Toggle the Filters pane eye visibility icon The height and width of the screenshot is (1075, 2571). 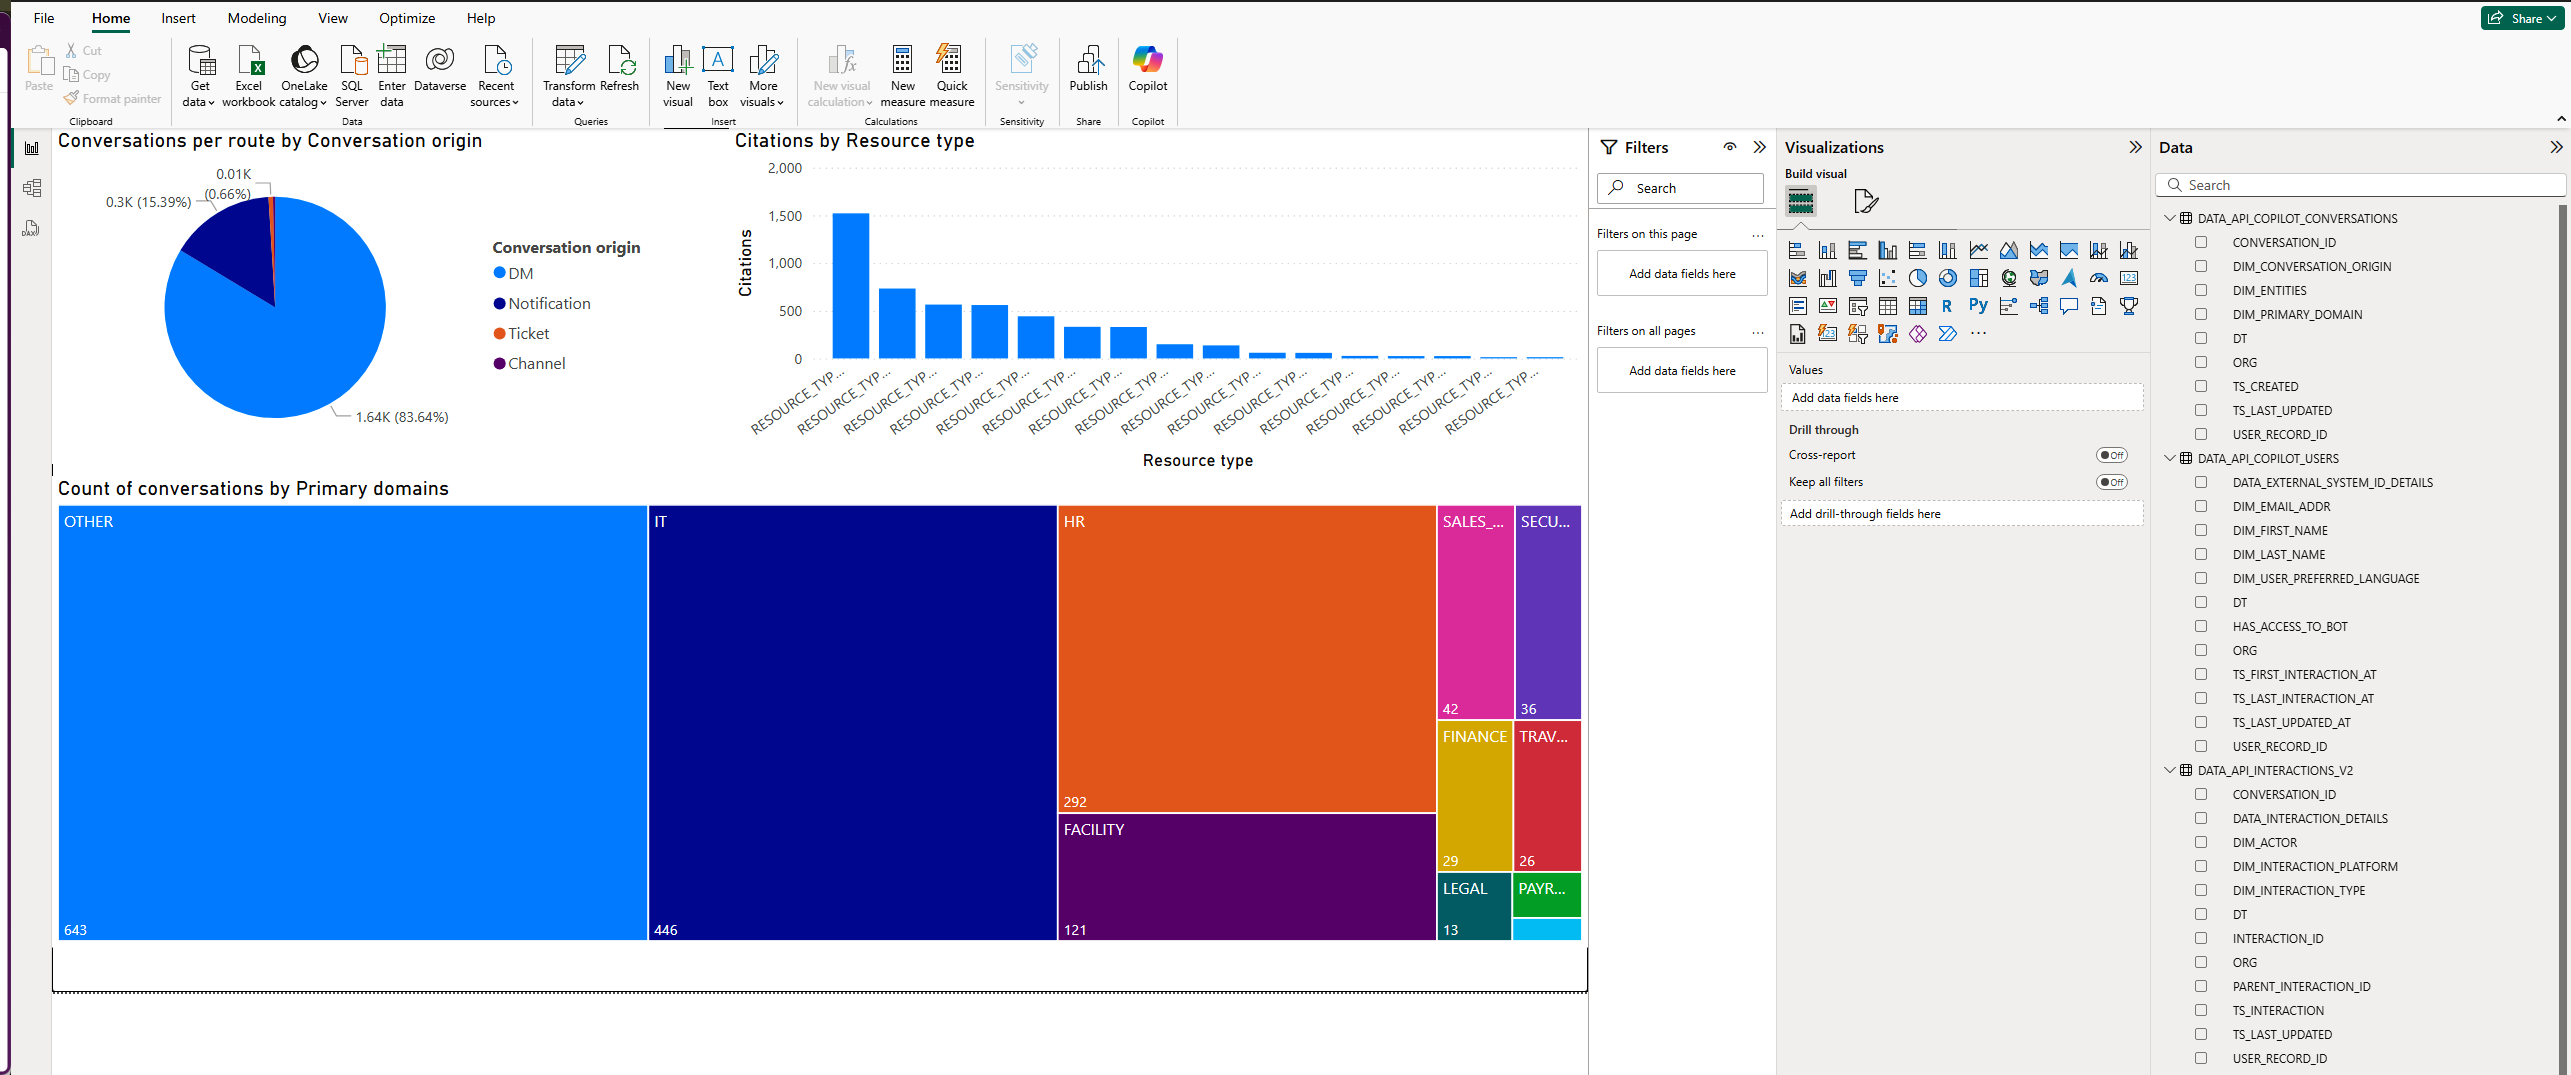(x=1729, y=147)
